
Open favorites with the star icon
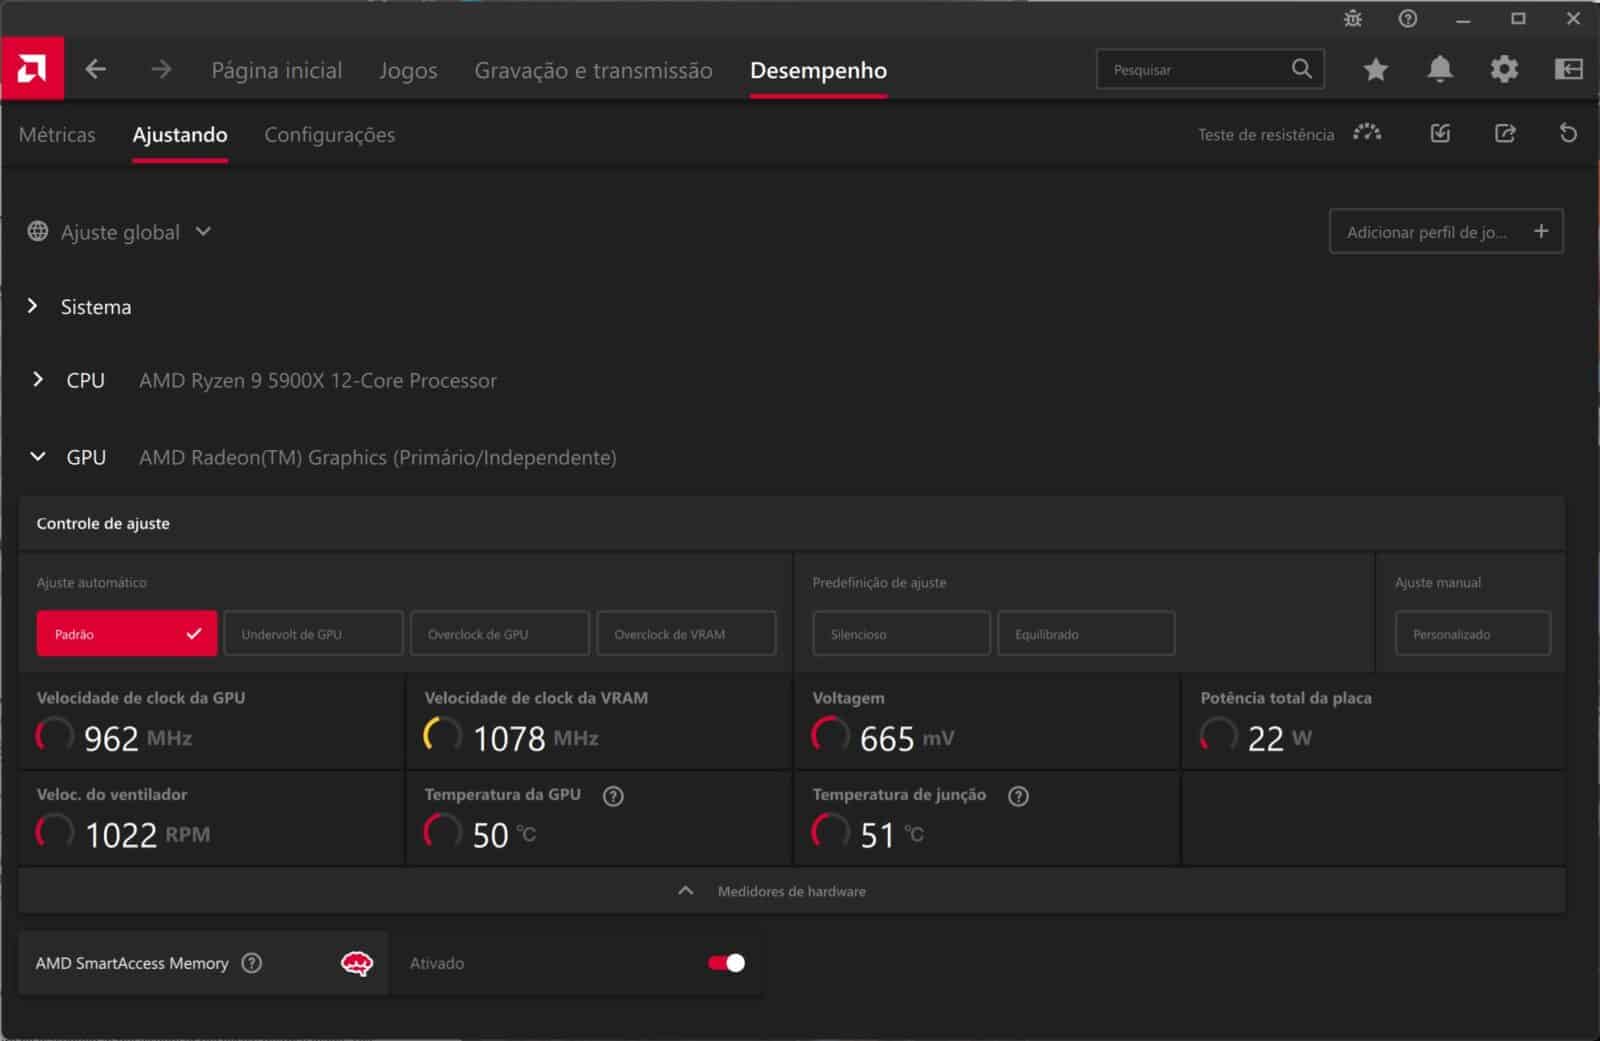click(1375, 69)
